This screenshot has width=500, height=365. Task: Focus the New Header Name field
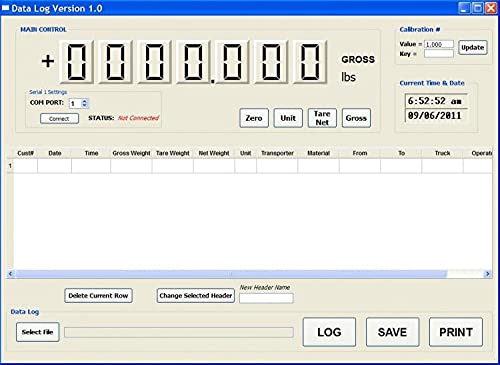click(x=266, y=298)
